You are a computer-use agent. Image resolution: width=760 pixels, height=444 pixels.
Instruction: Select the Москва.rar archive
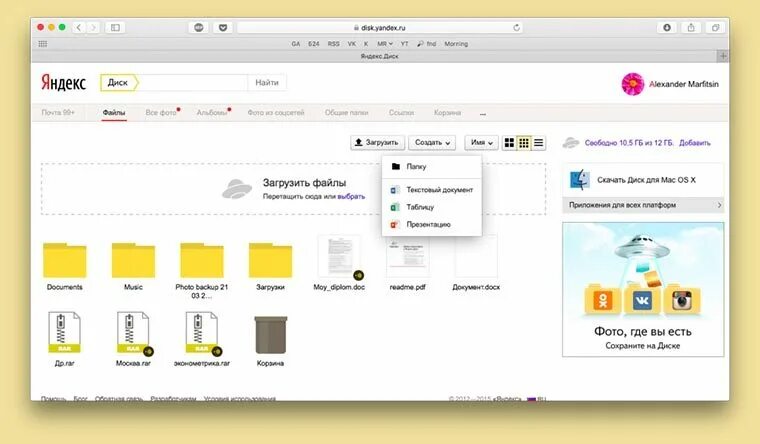[133, 339]
